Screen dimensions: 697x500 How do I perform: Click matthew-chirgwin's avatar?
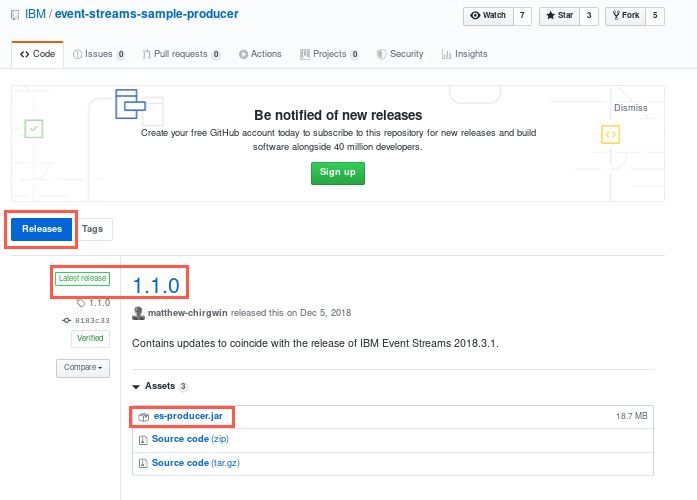point(139,313)
